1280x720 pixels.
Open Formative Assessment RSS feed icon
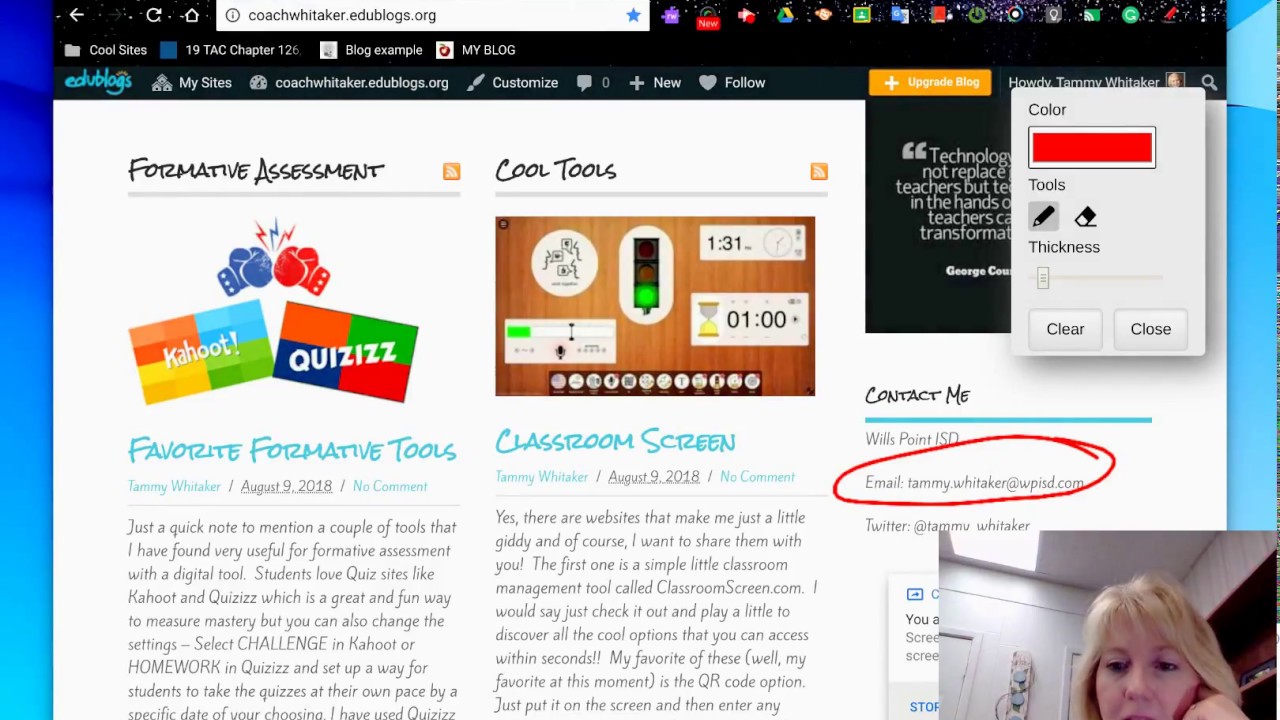(x=451, y=172)
